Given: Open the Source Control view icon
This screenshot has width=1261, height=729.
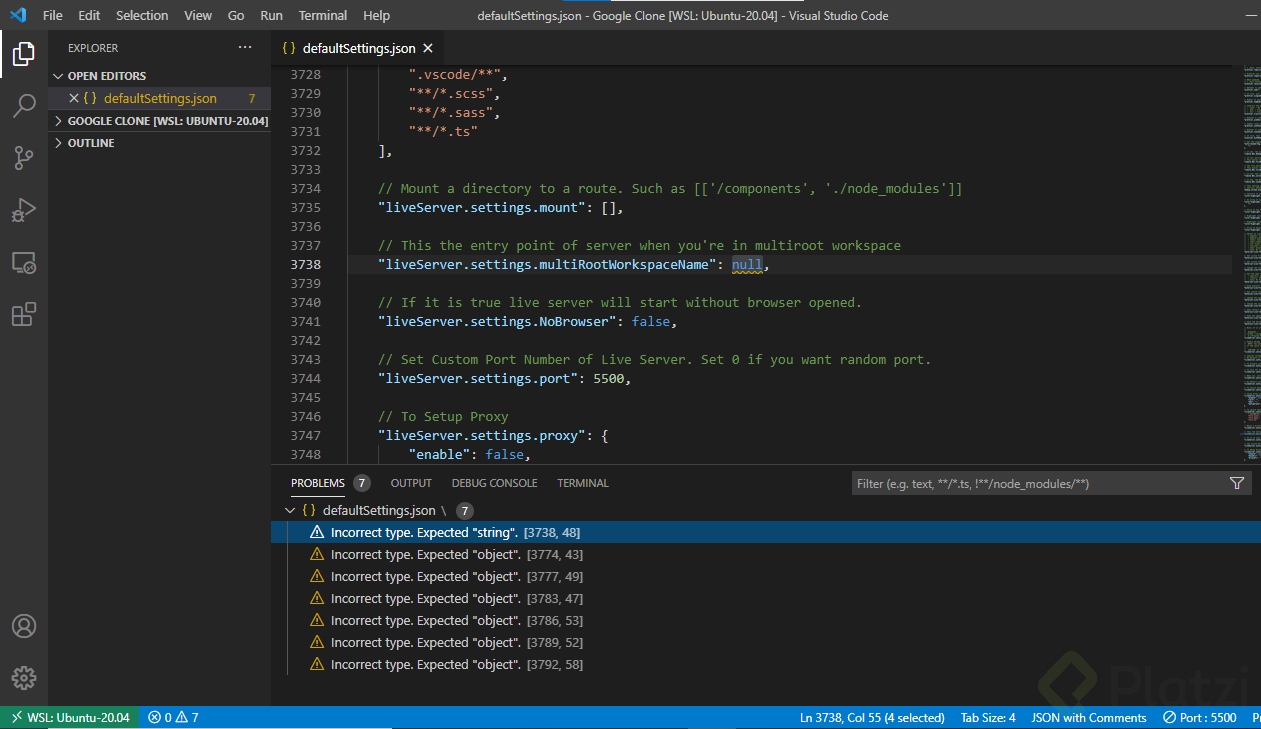Looking at the screenshot, I should point(24,157).
